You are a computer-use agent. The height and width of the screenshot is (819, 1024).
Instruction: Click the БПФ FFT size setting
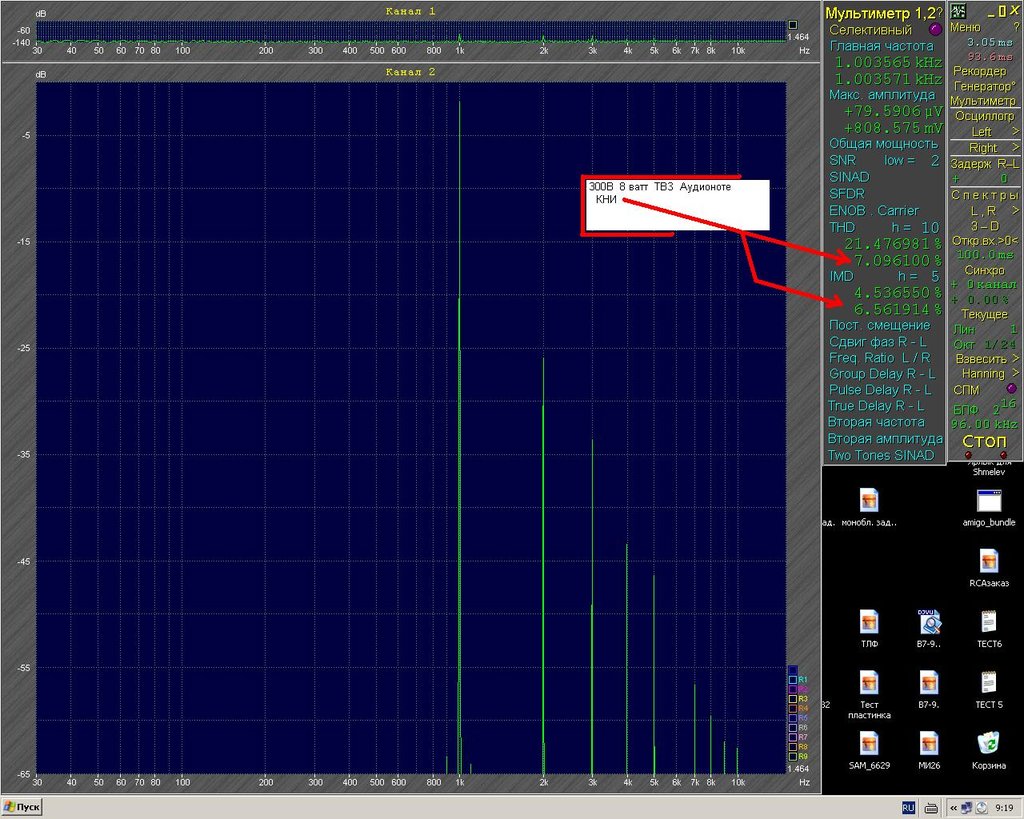tap(984, 408)
